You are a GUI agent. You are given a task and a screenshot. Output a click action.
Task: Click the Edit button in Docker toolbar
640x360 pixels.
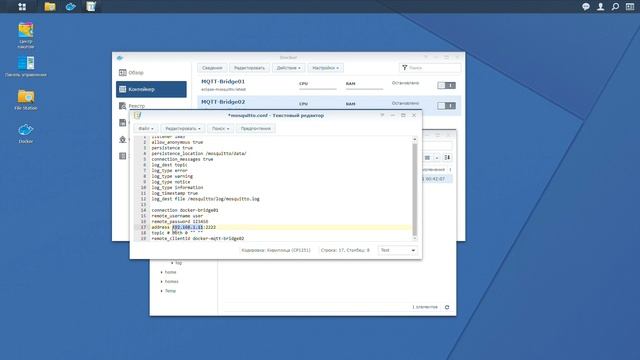point(249,68)
